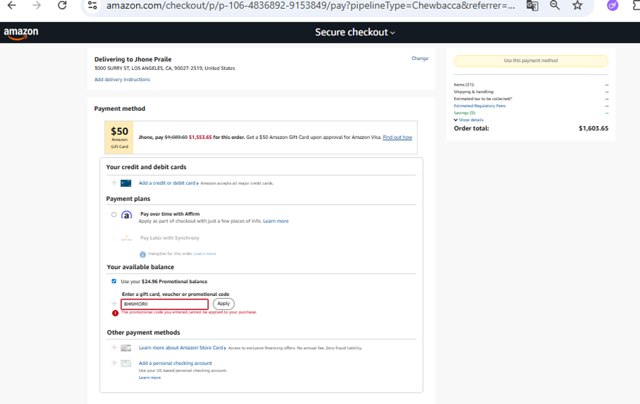
Task: Open Add delivery instructions link
Action: [122, 80]
